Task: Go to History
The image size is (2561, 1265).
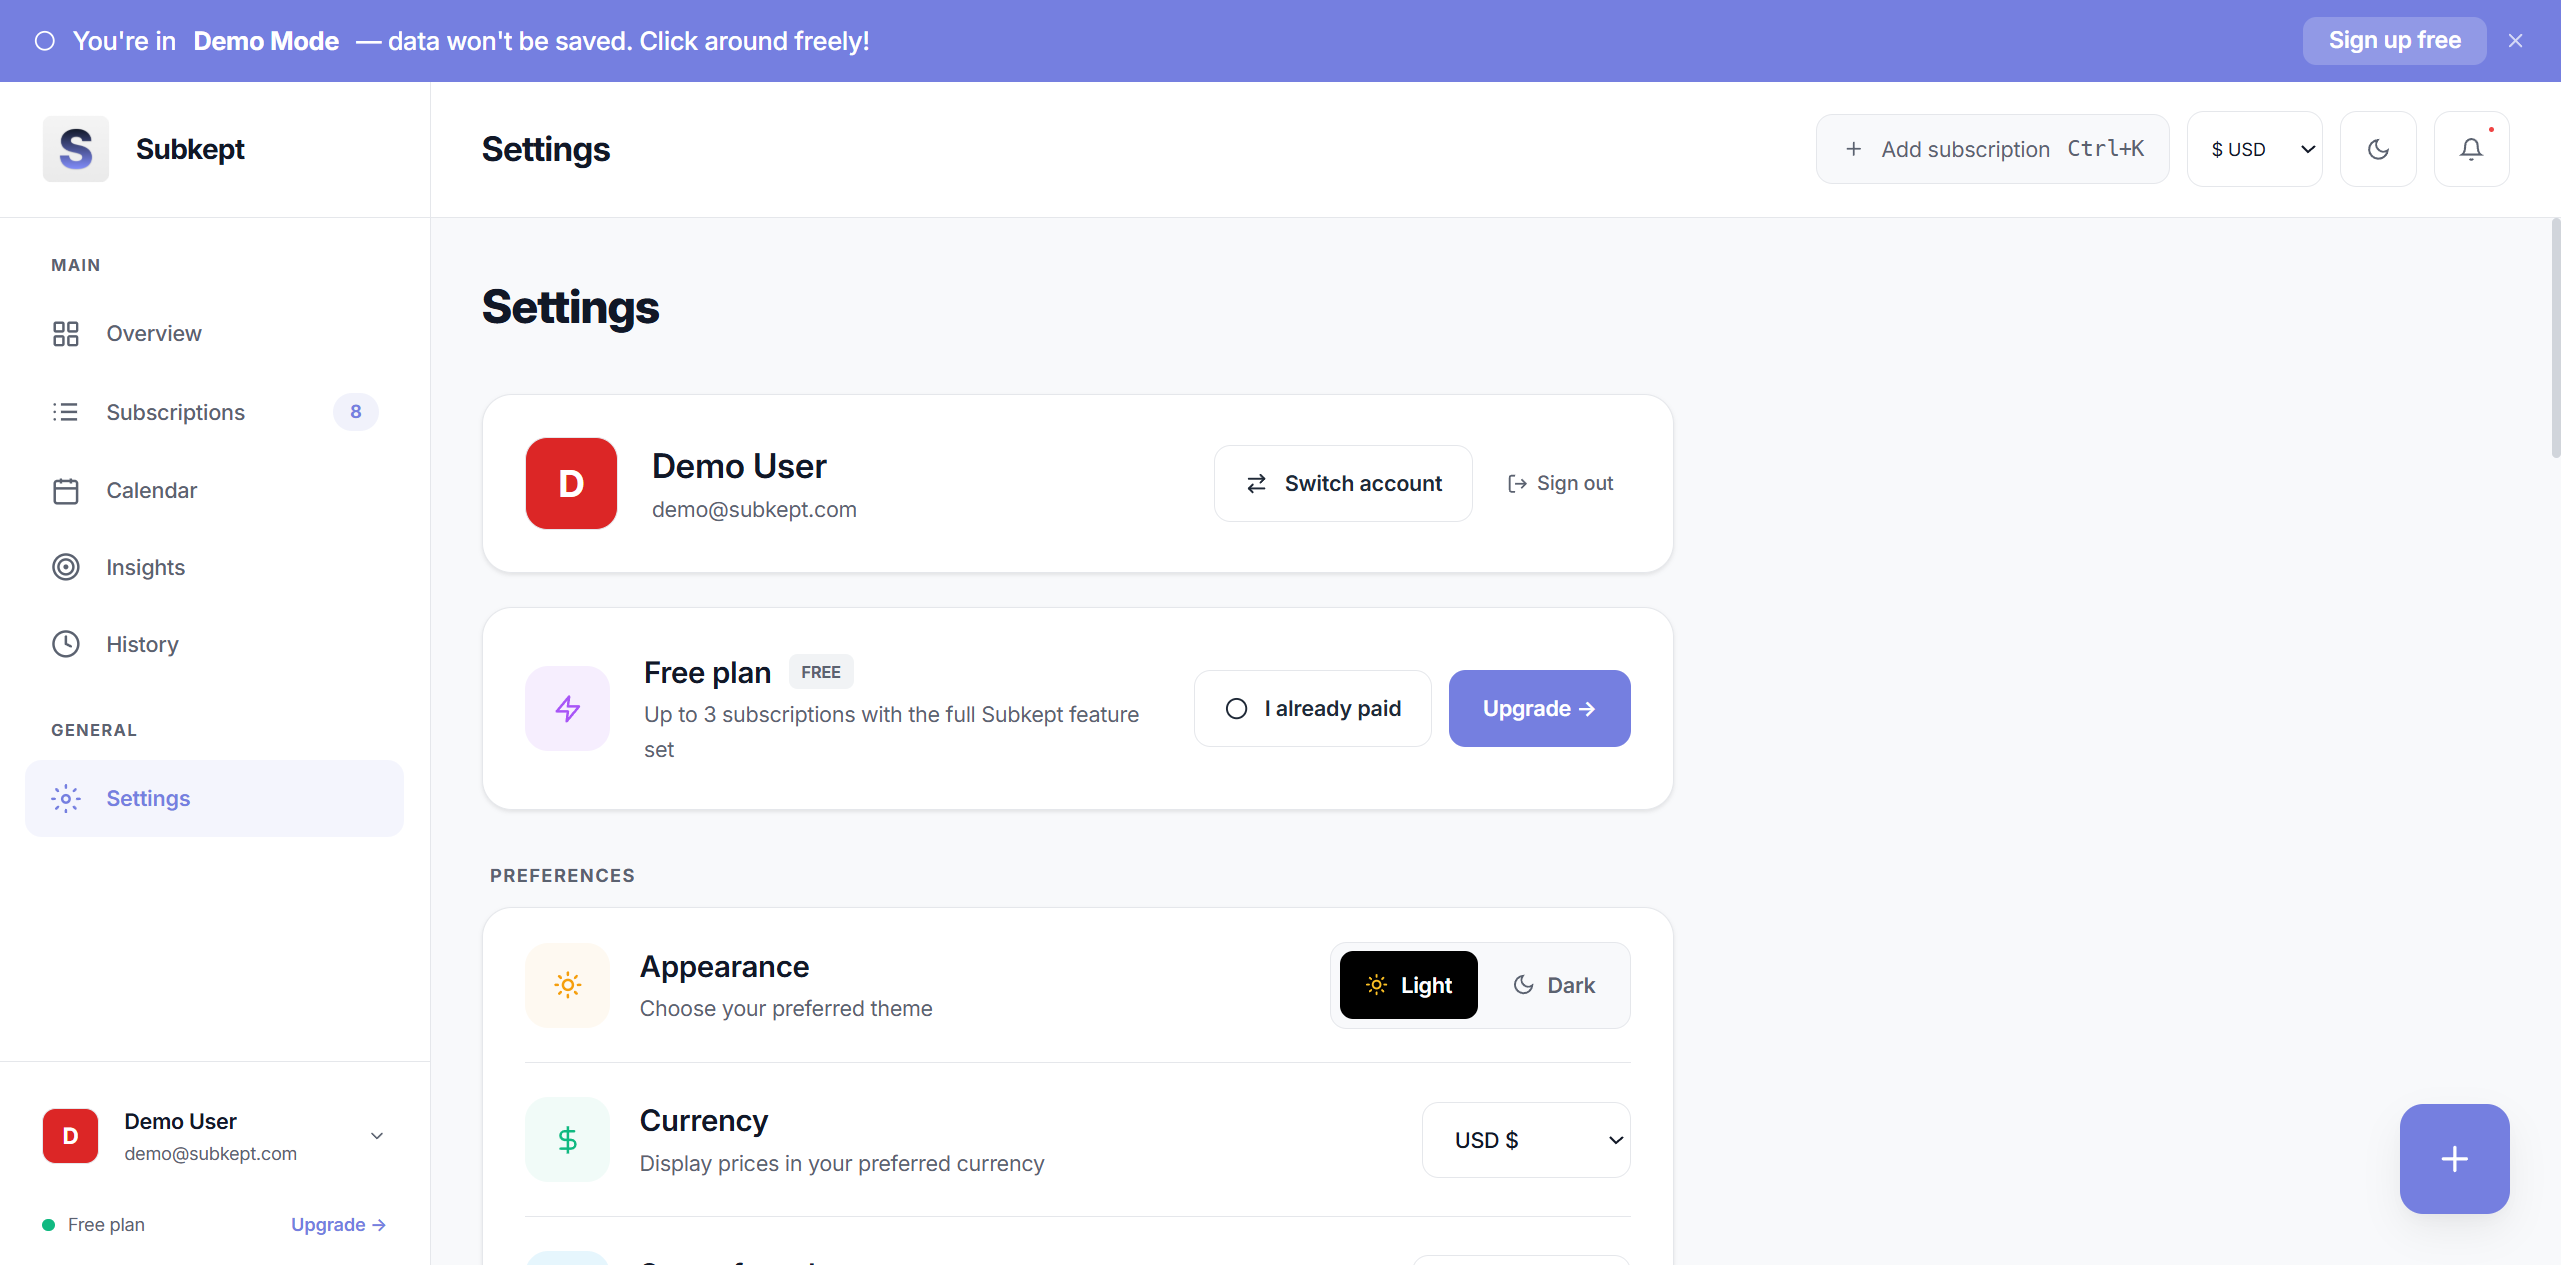Action: (214, 645)
